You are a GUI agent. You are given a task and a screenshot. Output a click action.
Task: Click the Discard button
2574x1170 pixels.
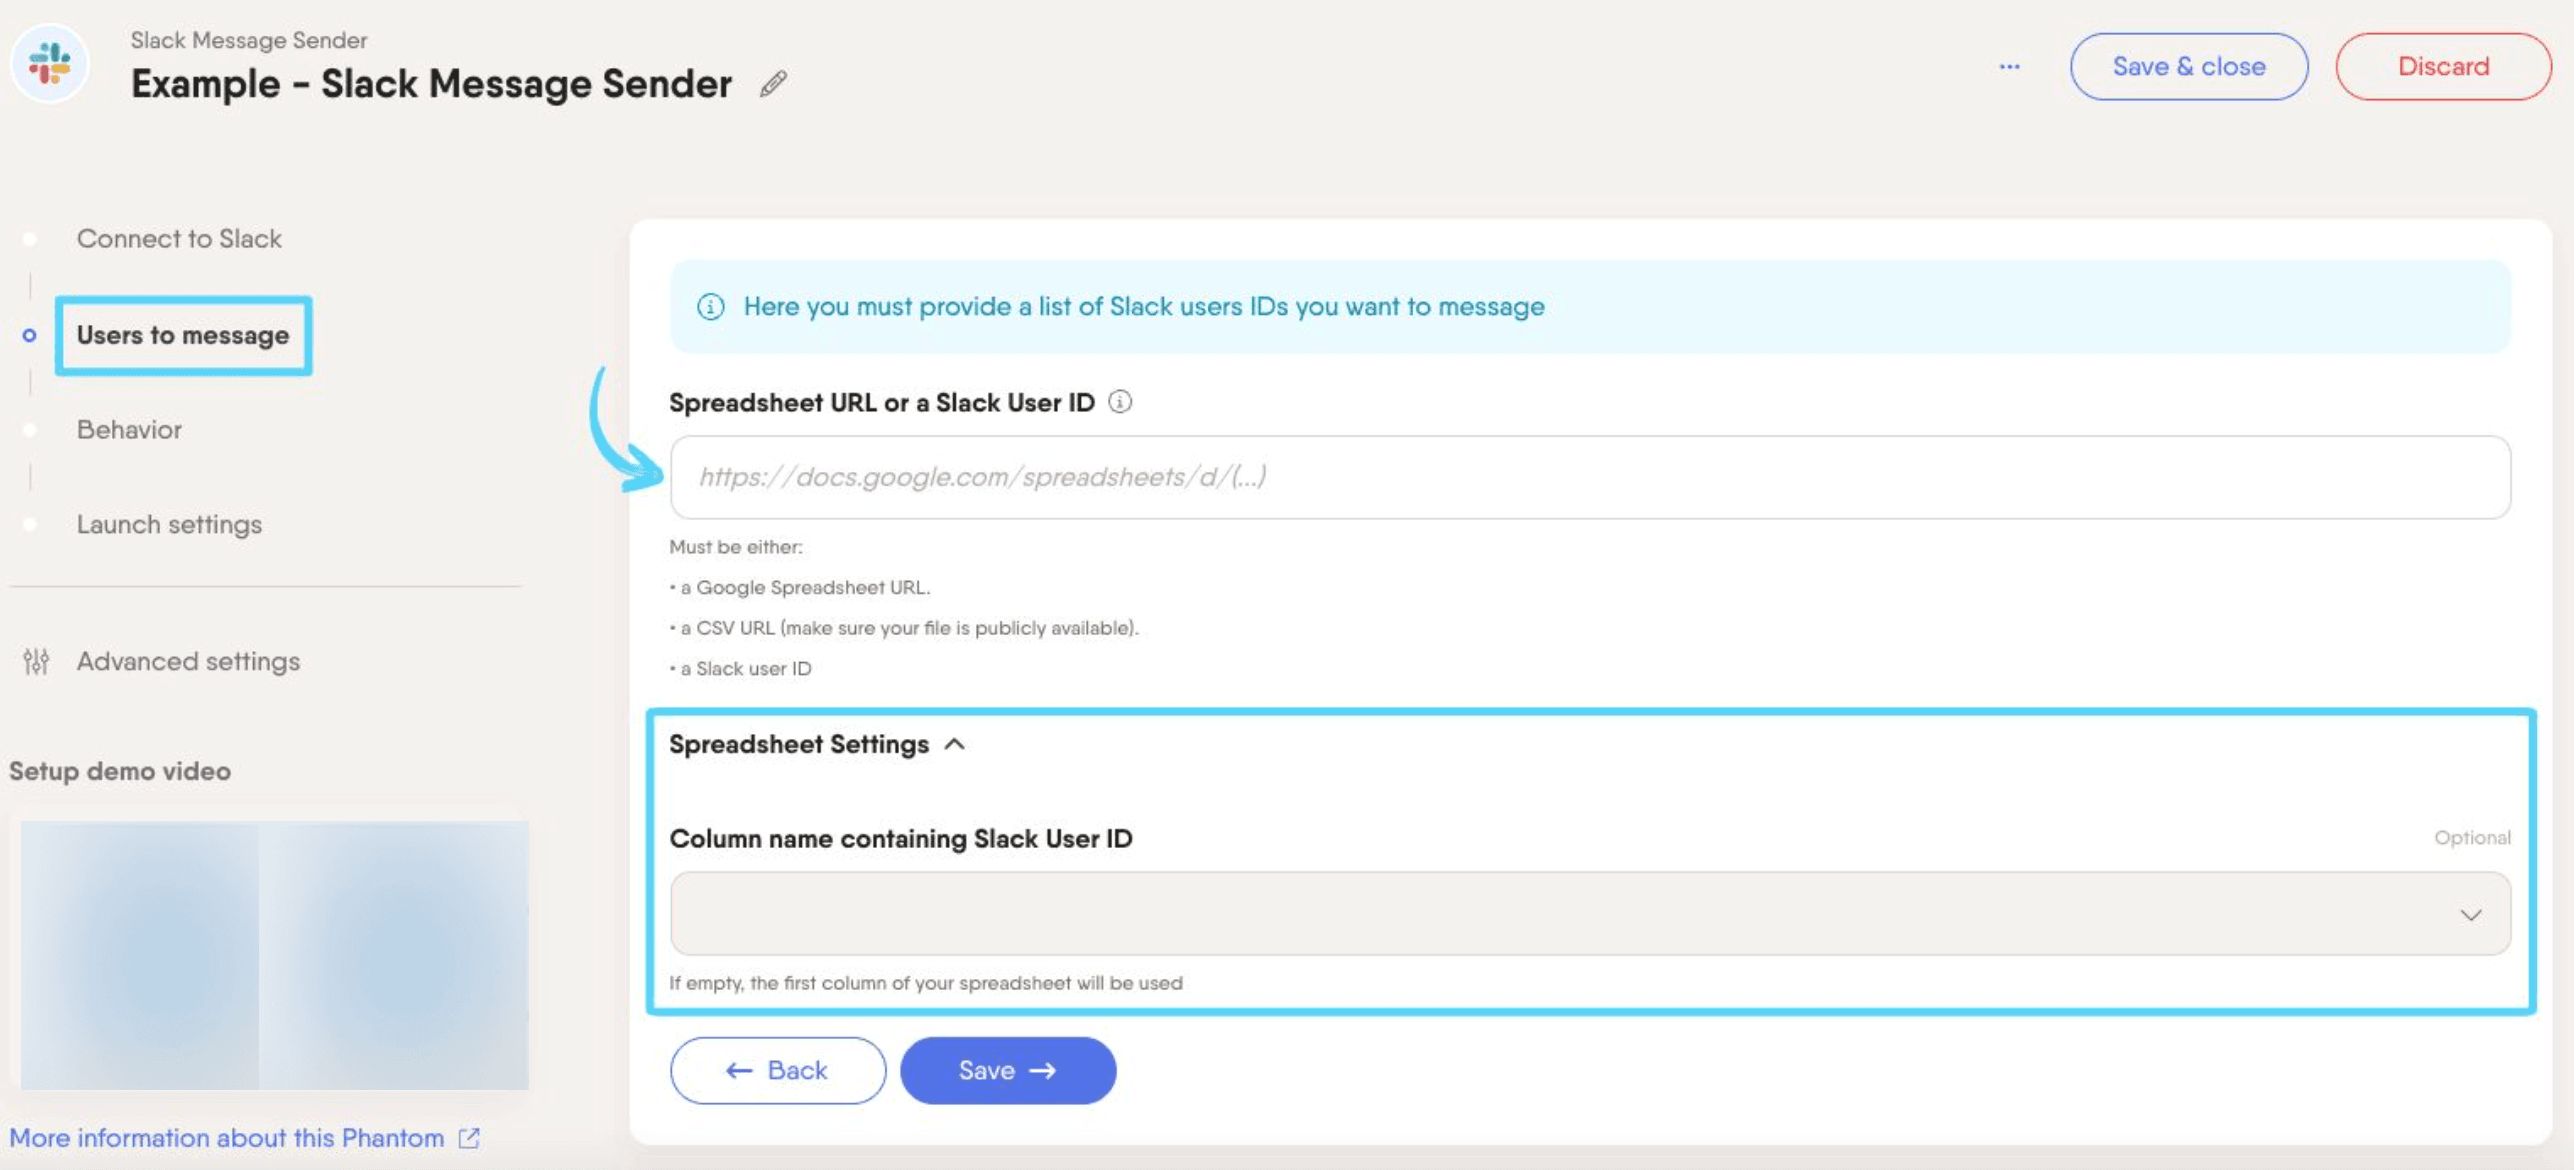click(x=2443, y=67)
